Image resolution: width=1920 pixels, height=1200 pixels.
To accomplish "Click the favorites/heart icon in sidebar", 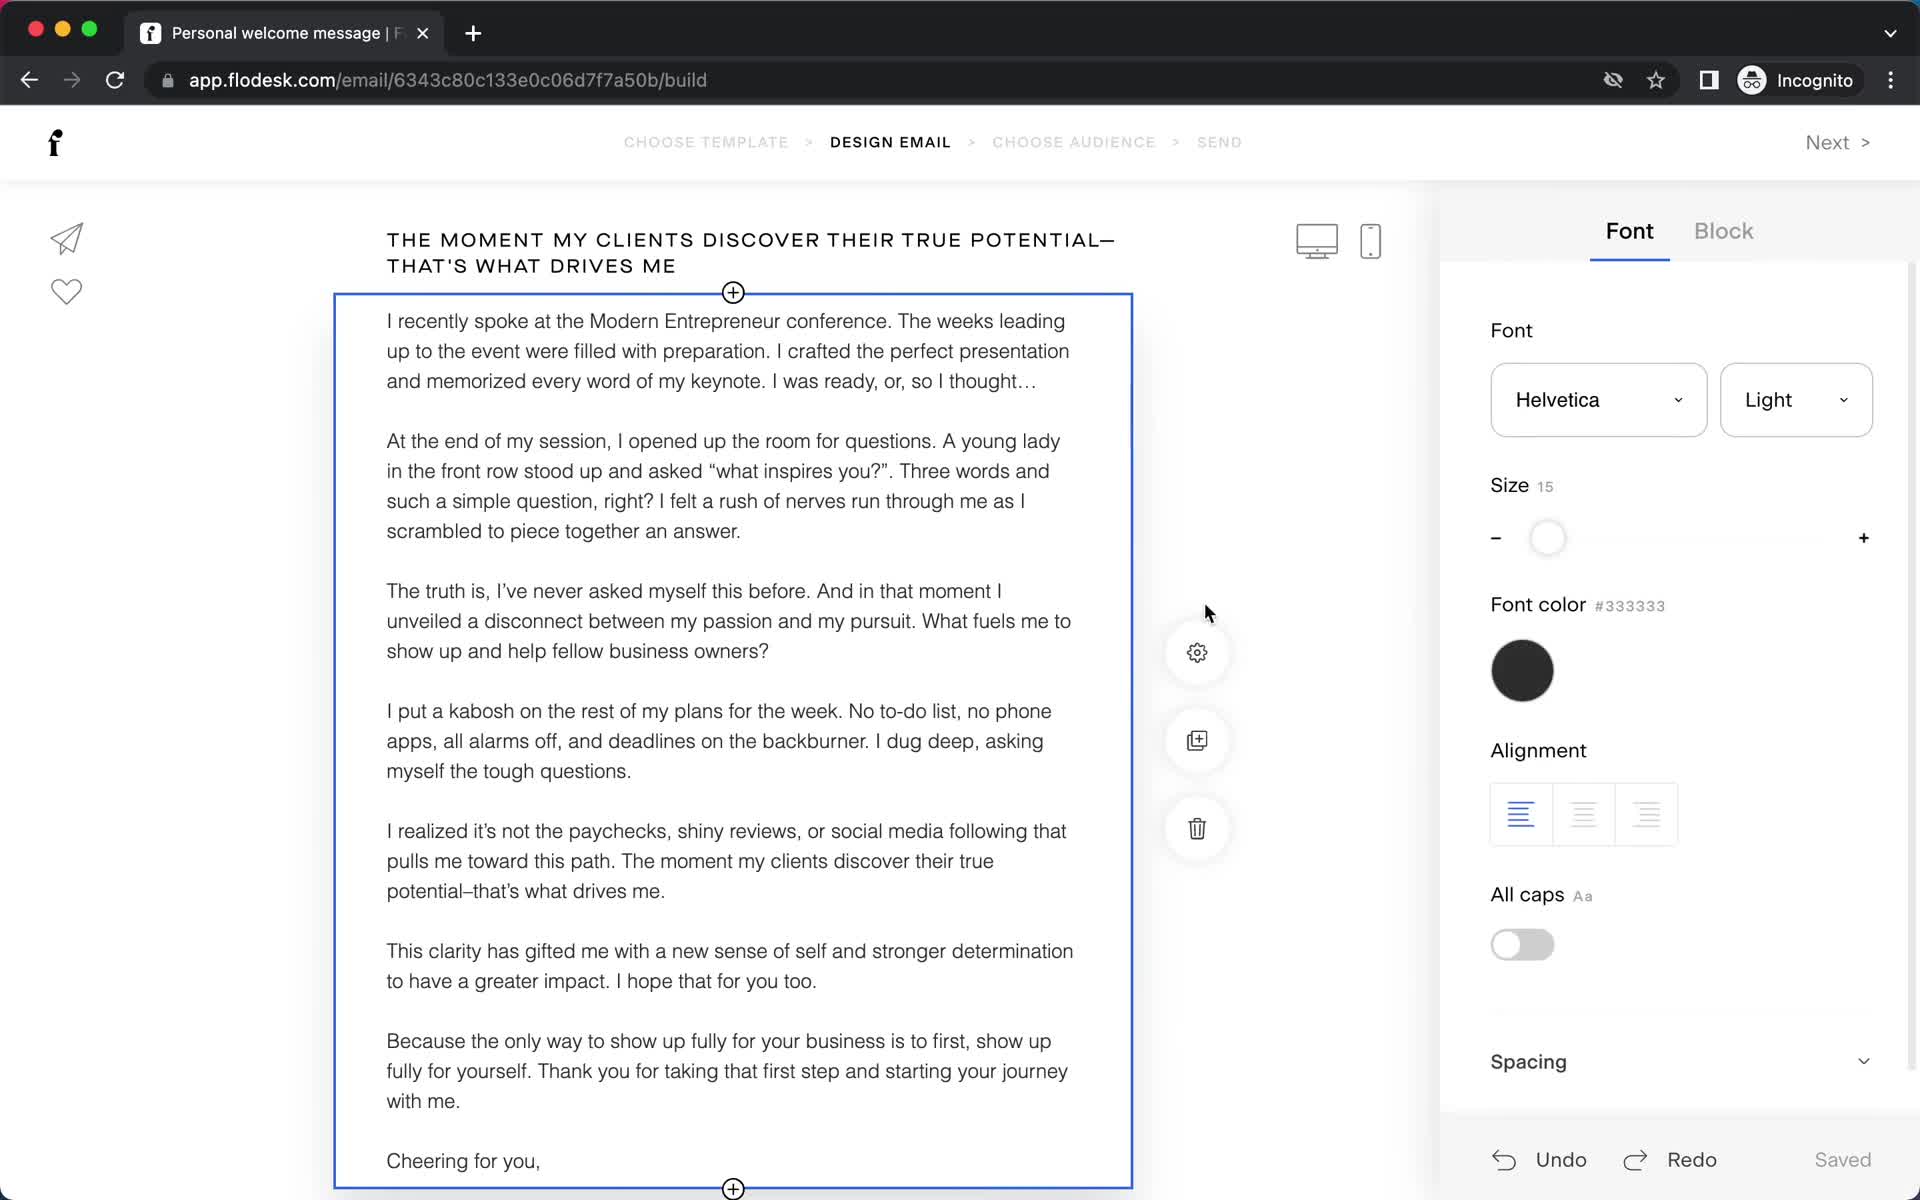I will coord(66,292).
